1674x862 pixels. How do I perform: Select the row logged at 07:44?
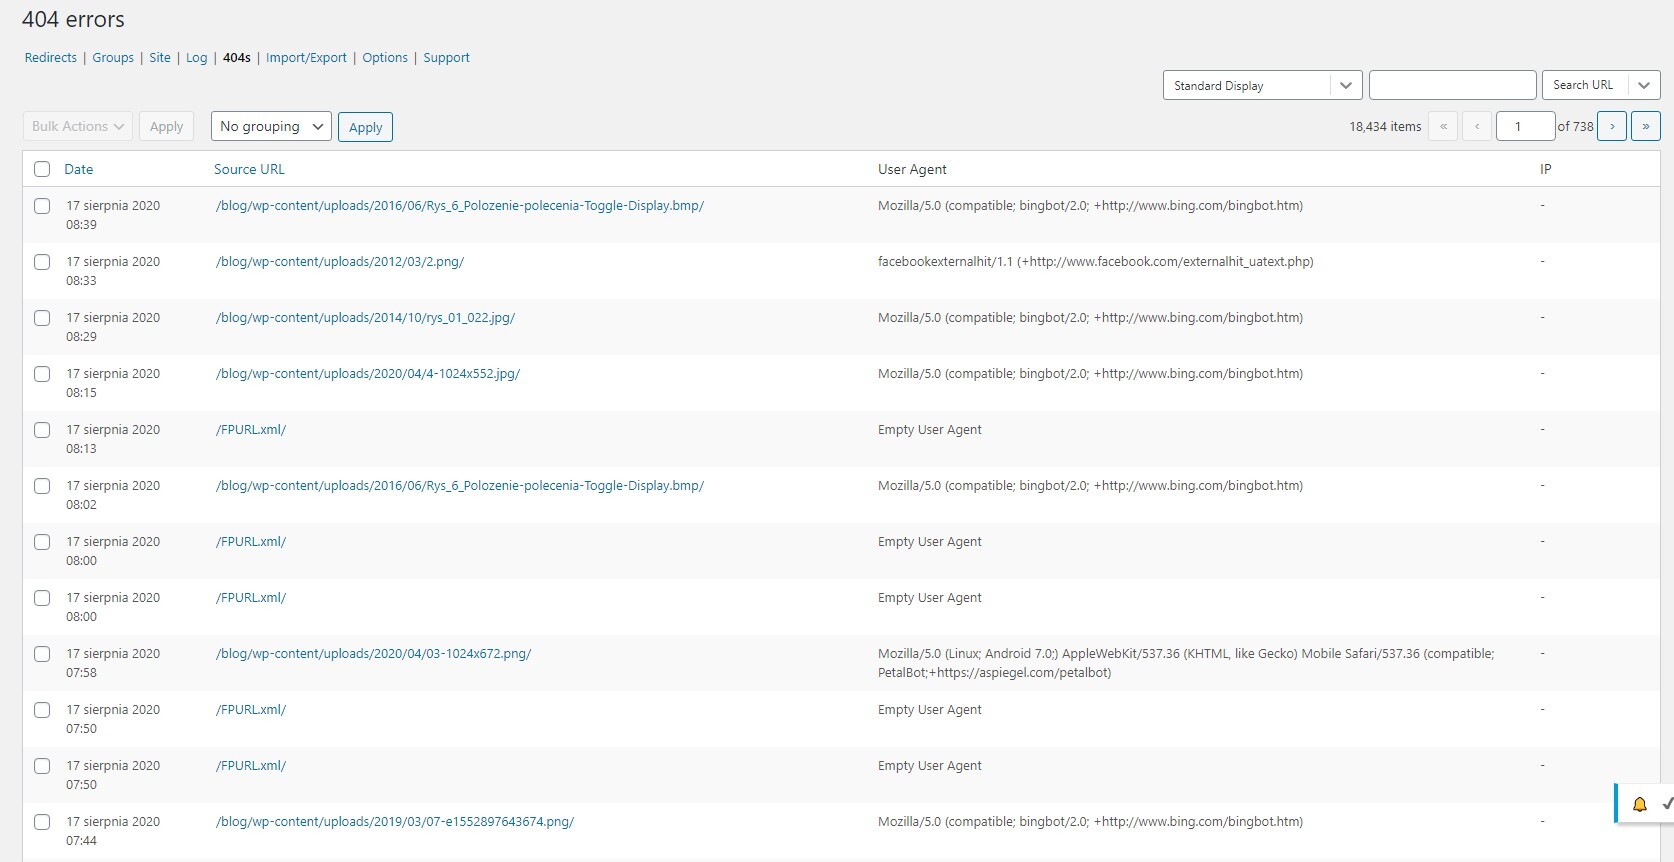tap(42, 822)
